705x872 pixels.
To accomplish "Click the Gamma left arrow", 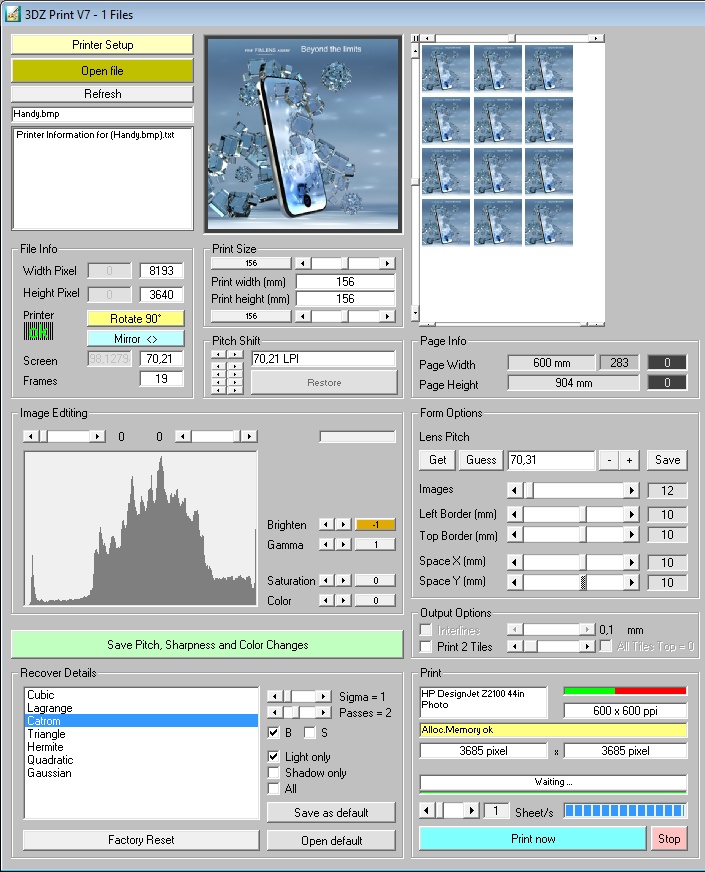I will coord(325,545).
